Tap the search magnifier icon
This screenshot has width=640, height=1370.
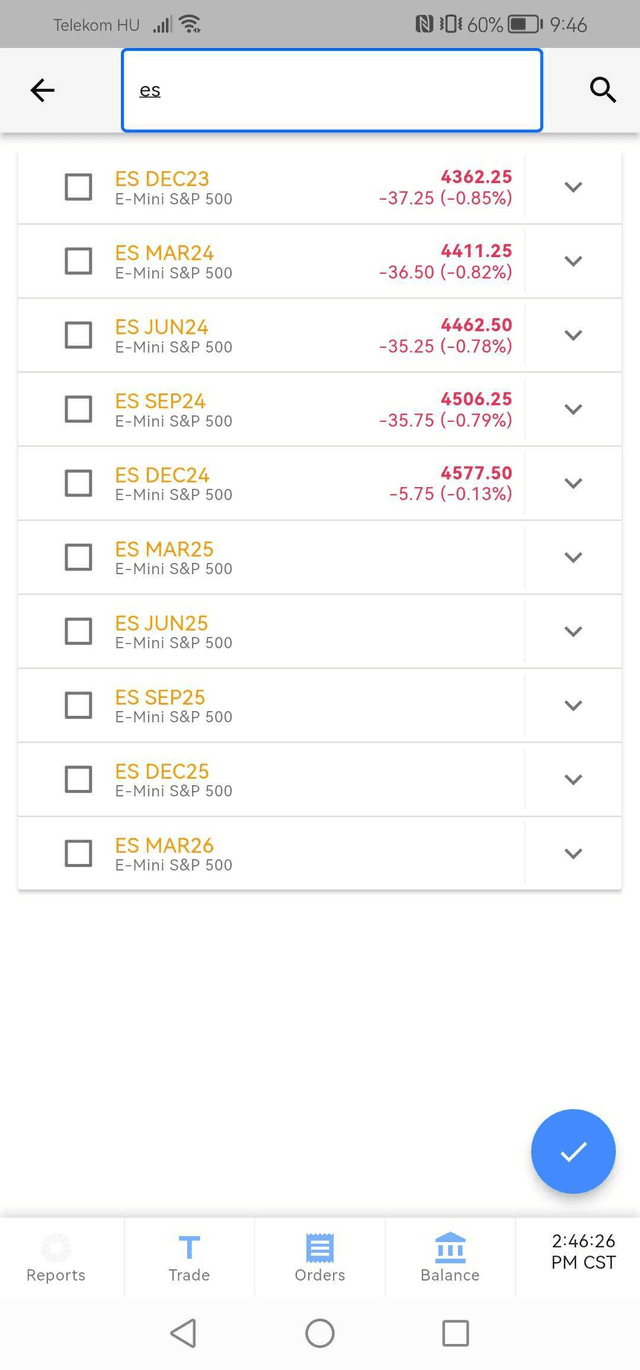coord(603,90)
